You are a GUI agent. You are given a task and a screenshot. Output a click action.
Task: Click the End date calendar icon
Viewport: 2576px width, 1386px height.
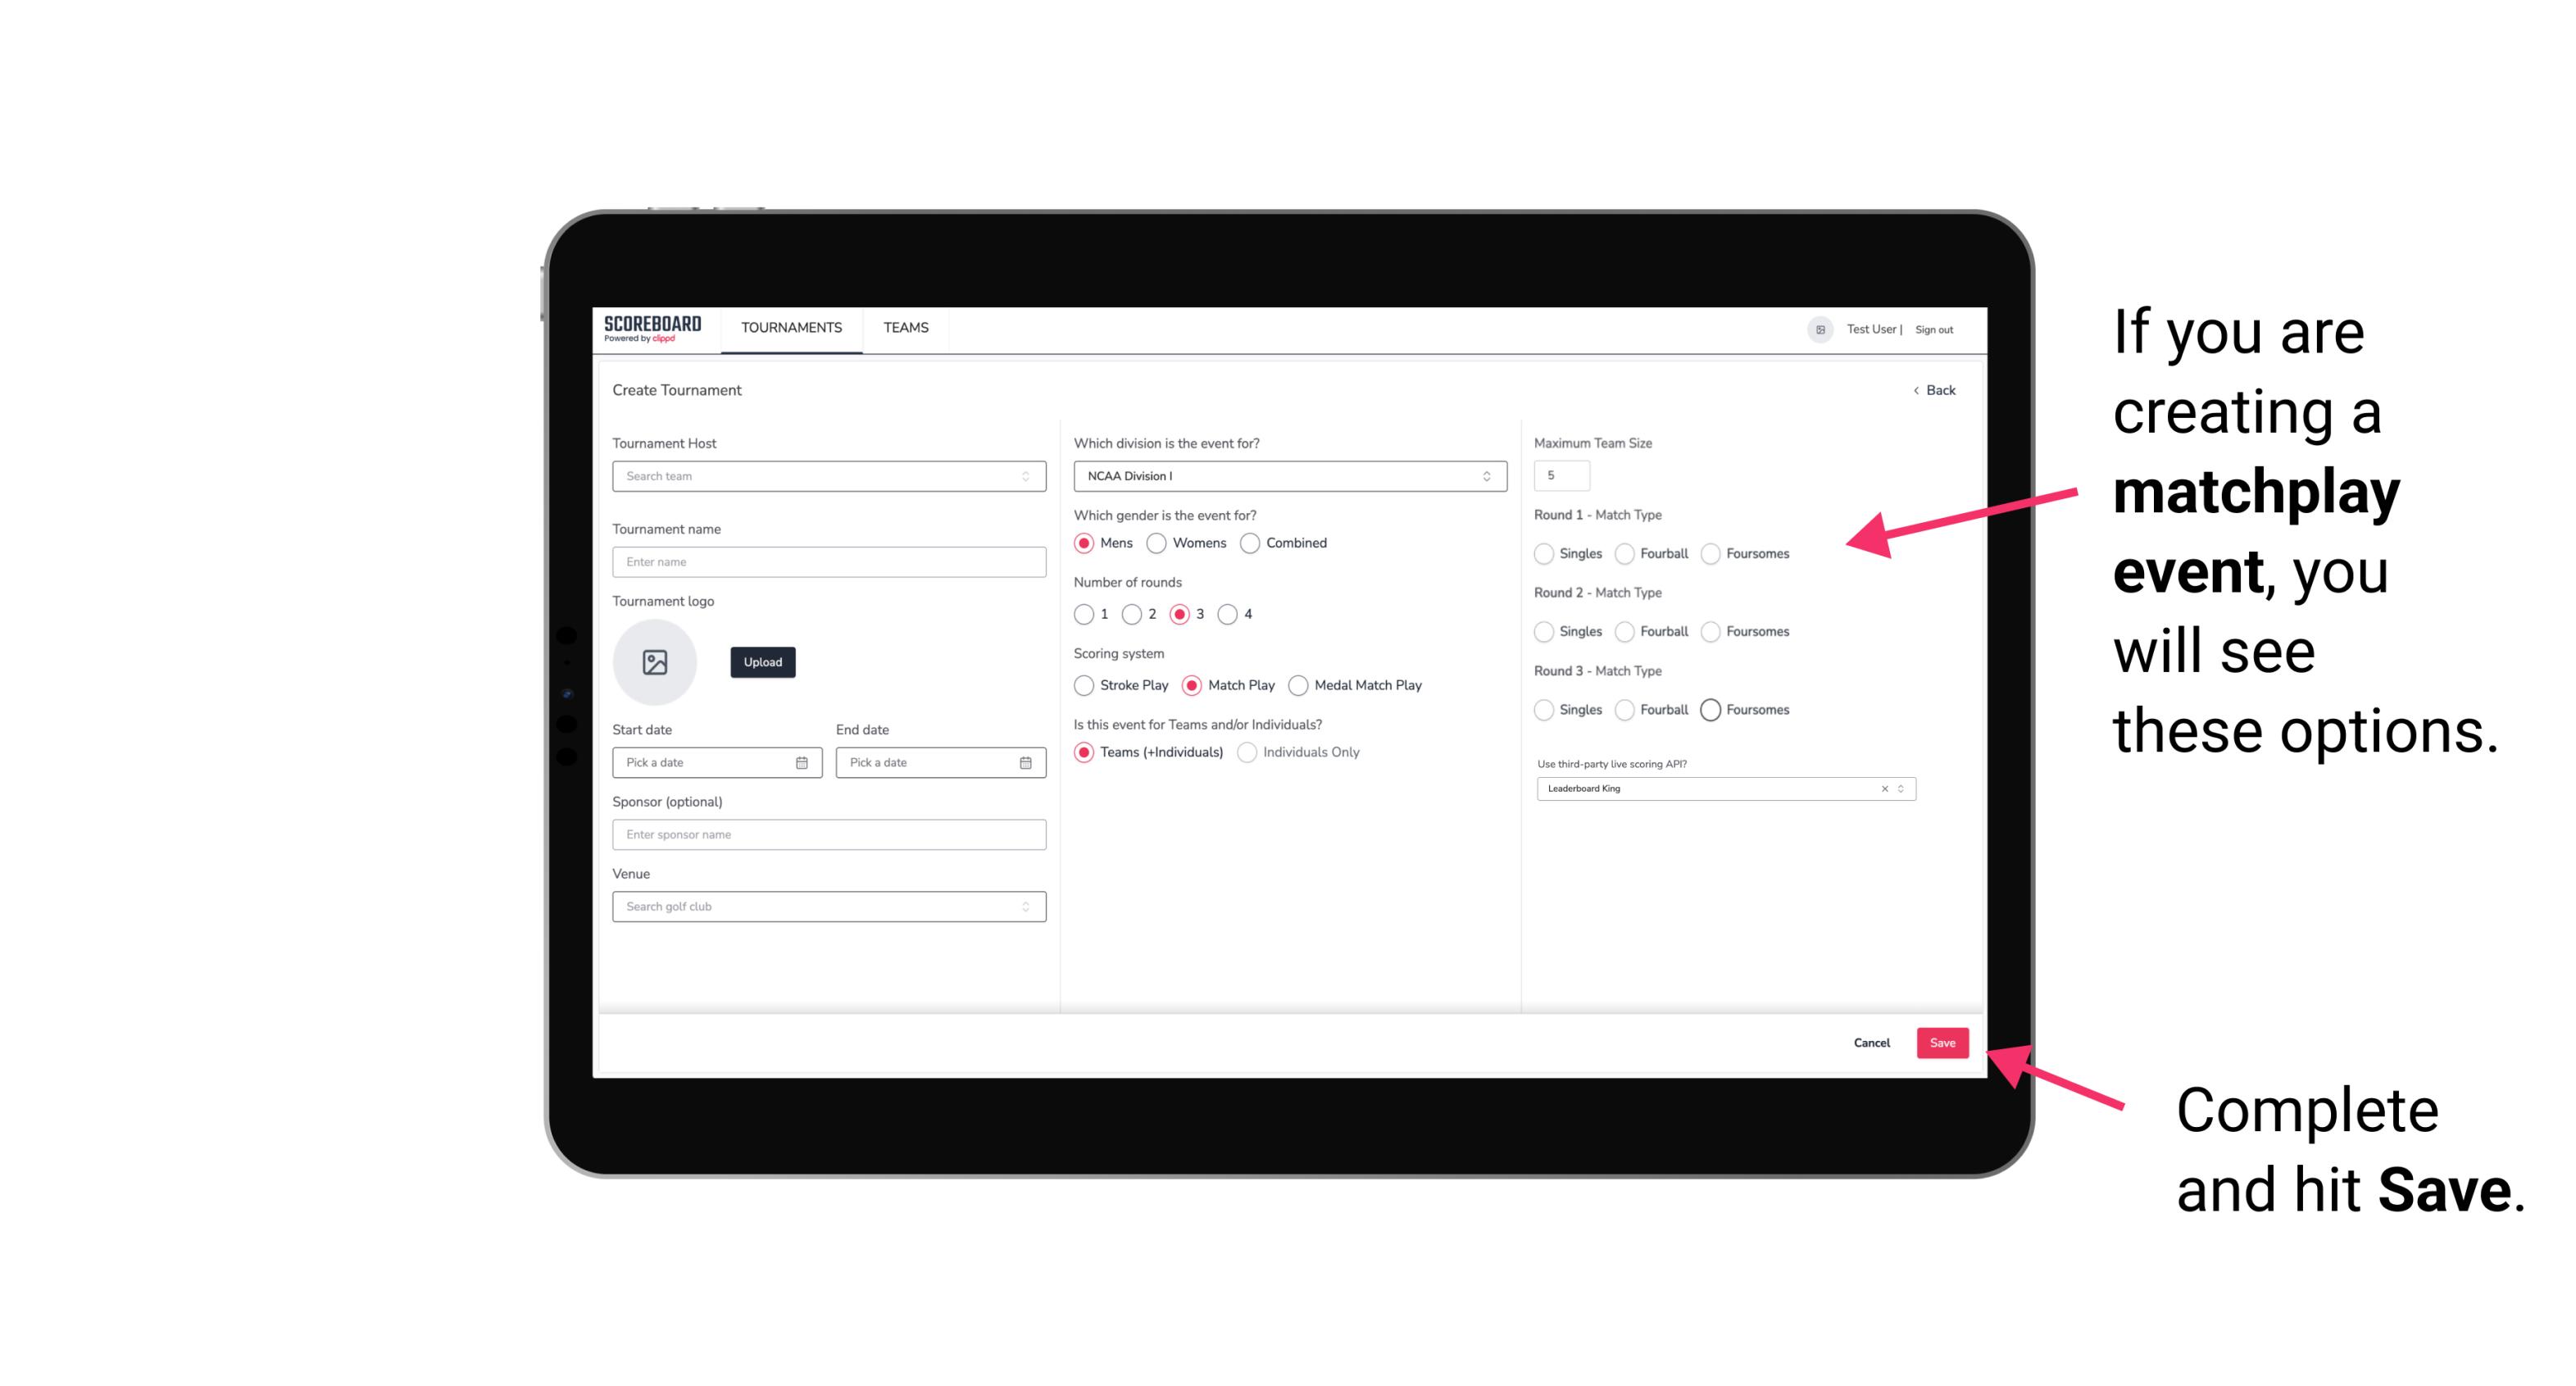coord(1024,761)
